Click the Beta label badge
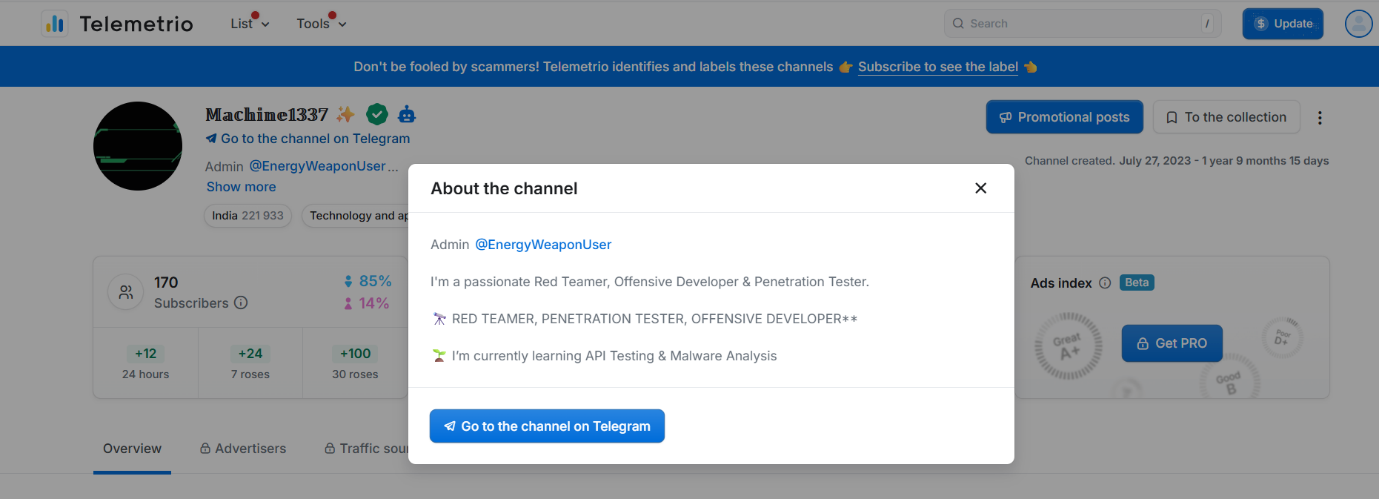This screenshot has width=1379, height=499. 1137,283
